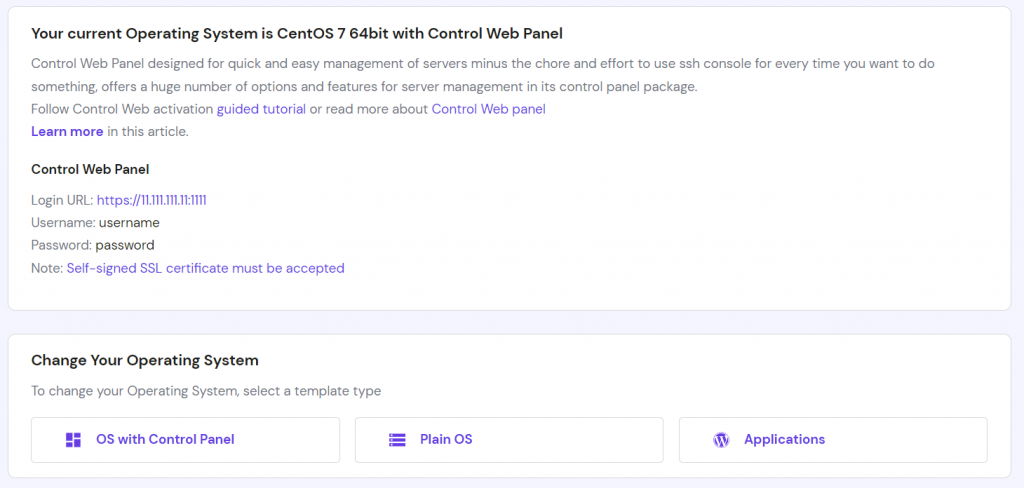
Task: Click the bold Control Web Panel subheading
Action: tap(90, 169)
